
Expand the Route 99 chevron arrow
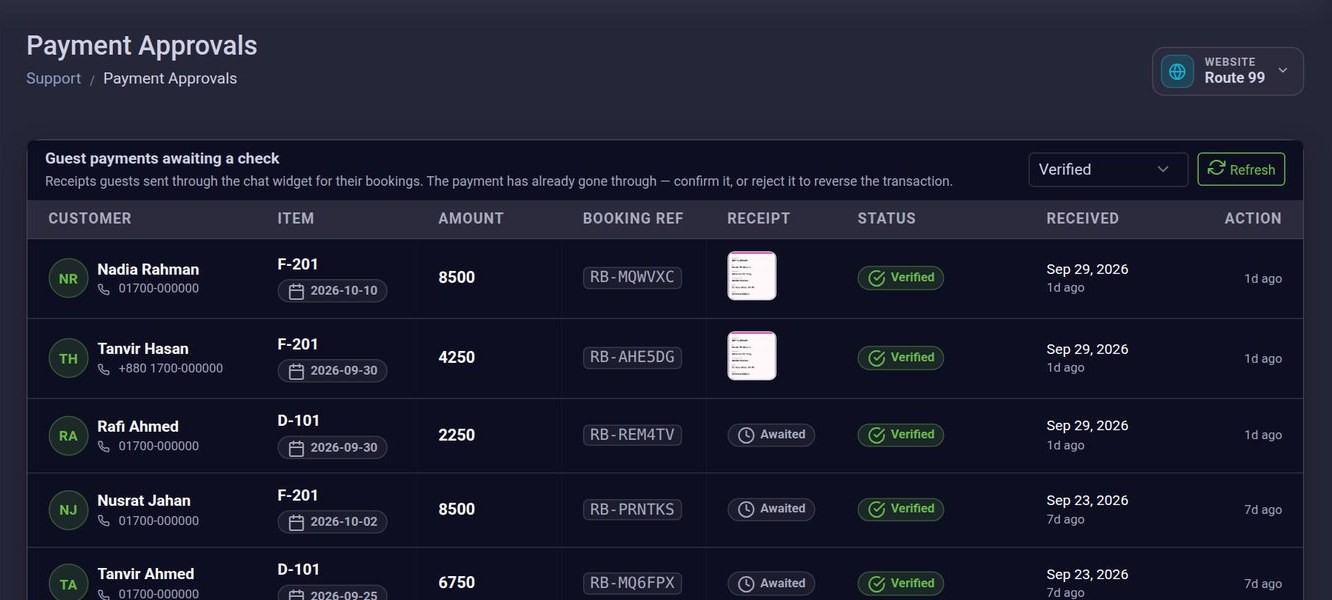(1283, 71)
